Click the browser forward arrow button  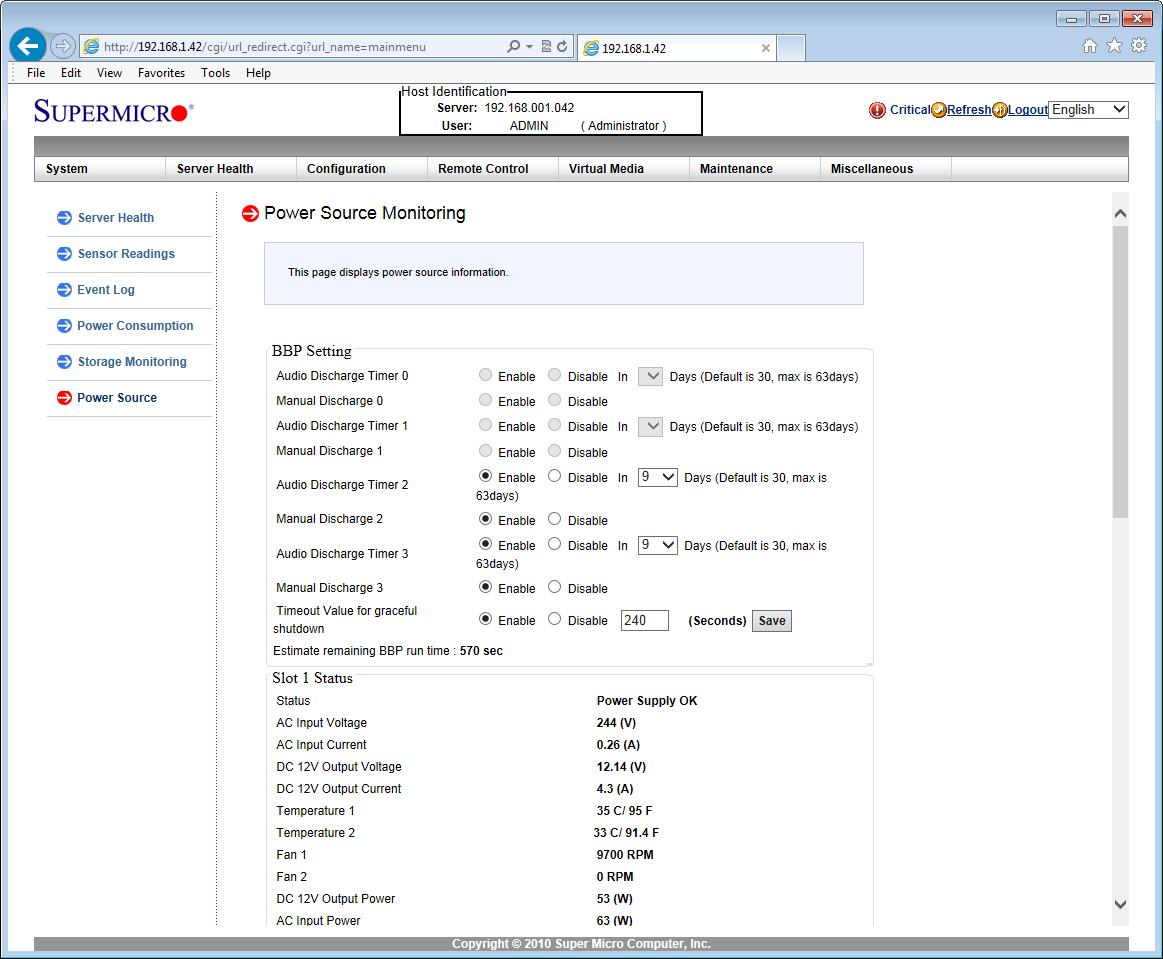pos(63,46)
